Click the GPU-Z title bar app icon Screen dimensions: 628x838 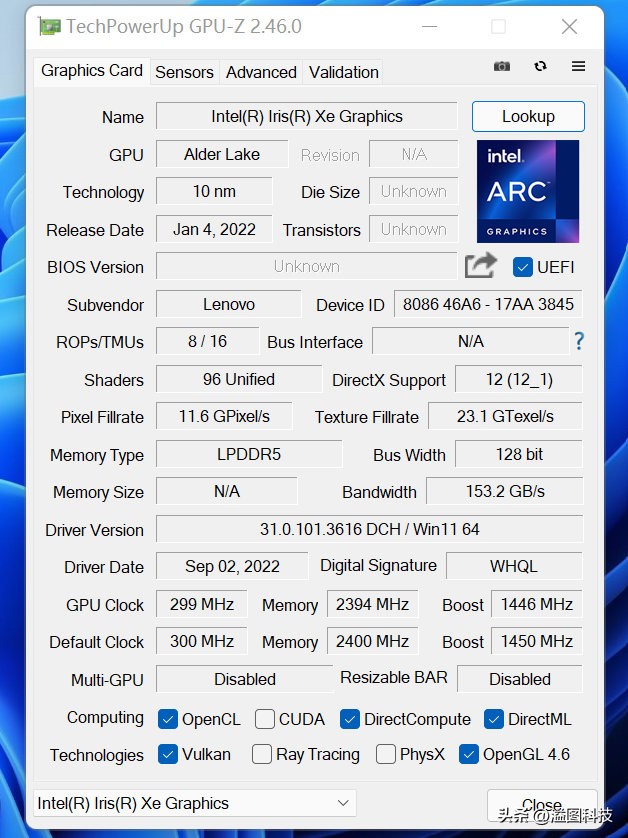49,26
